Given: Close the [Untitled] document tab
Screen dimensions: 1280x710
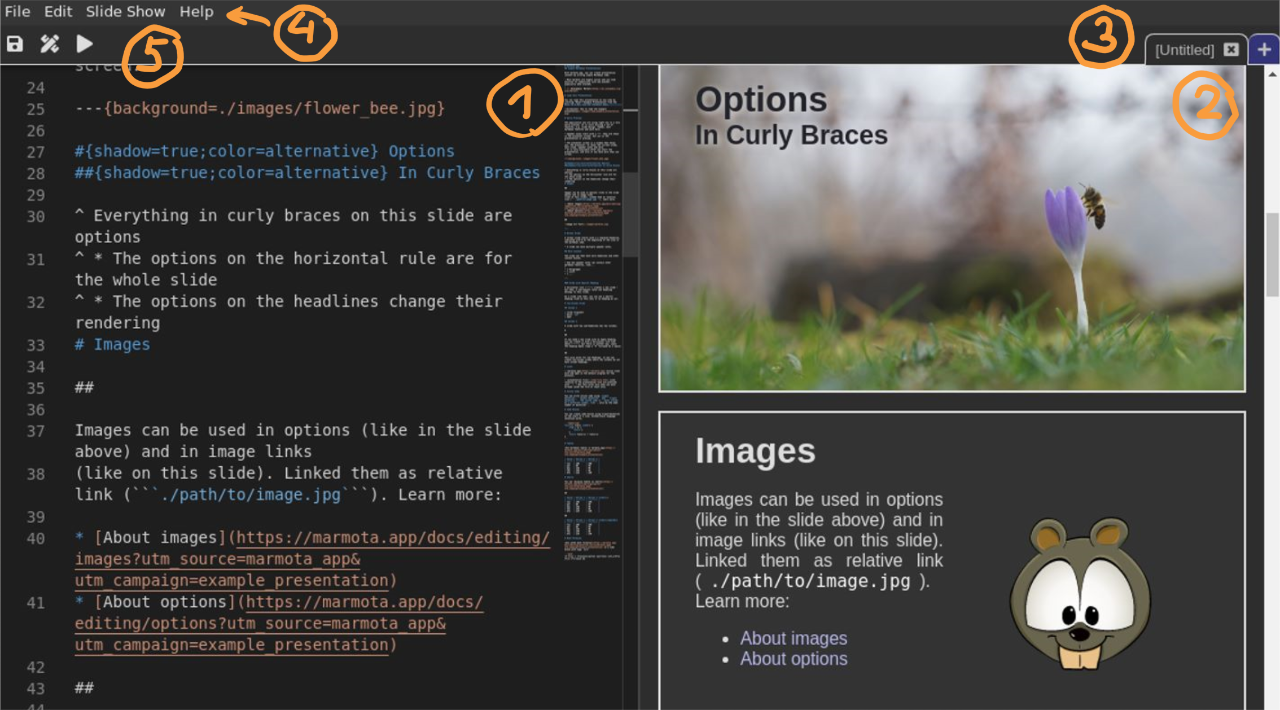Looking at the screenshot, I should click(x=1231, y=49).
